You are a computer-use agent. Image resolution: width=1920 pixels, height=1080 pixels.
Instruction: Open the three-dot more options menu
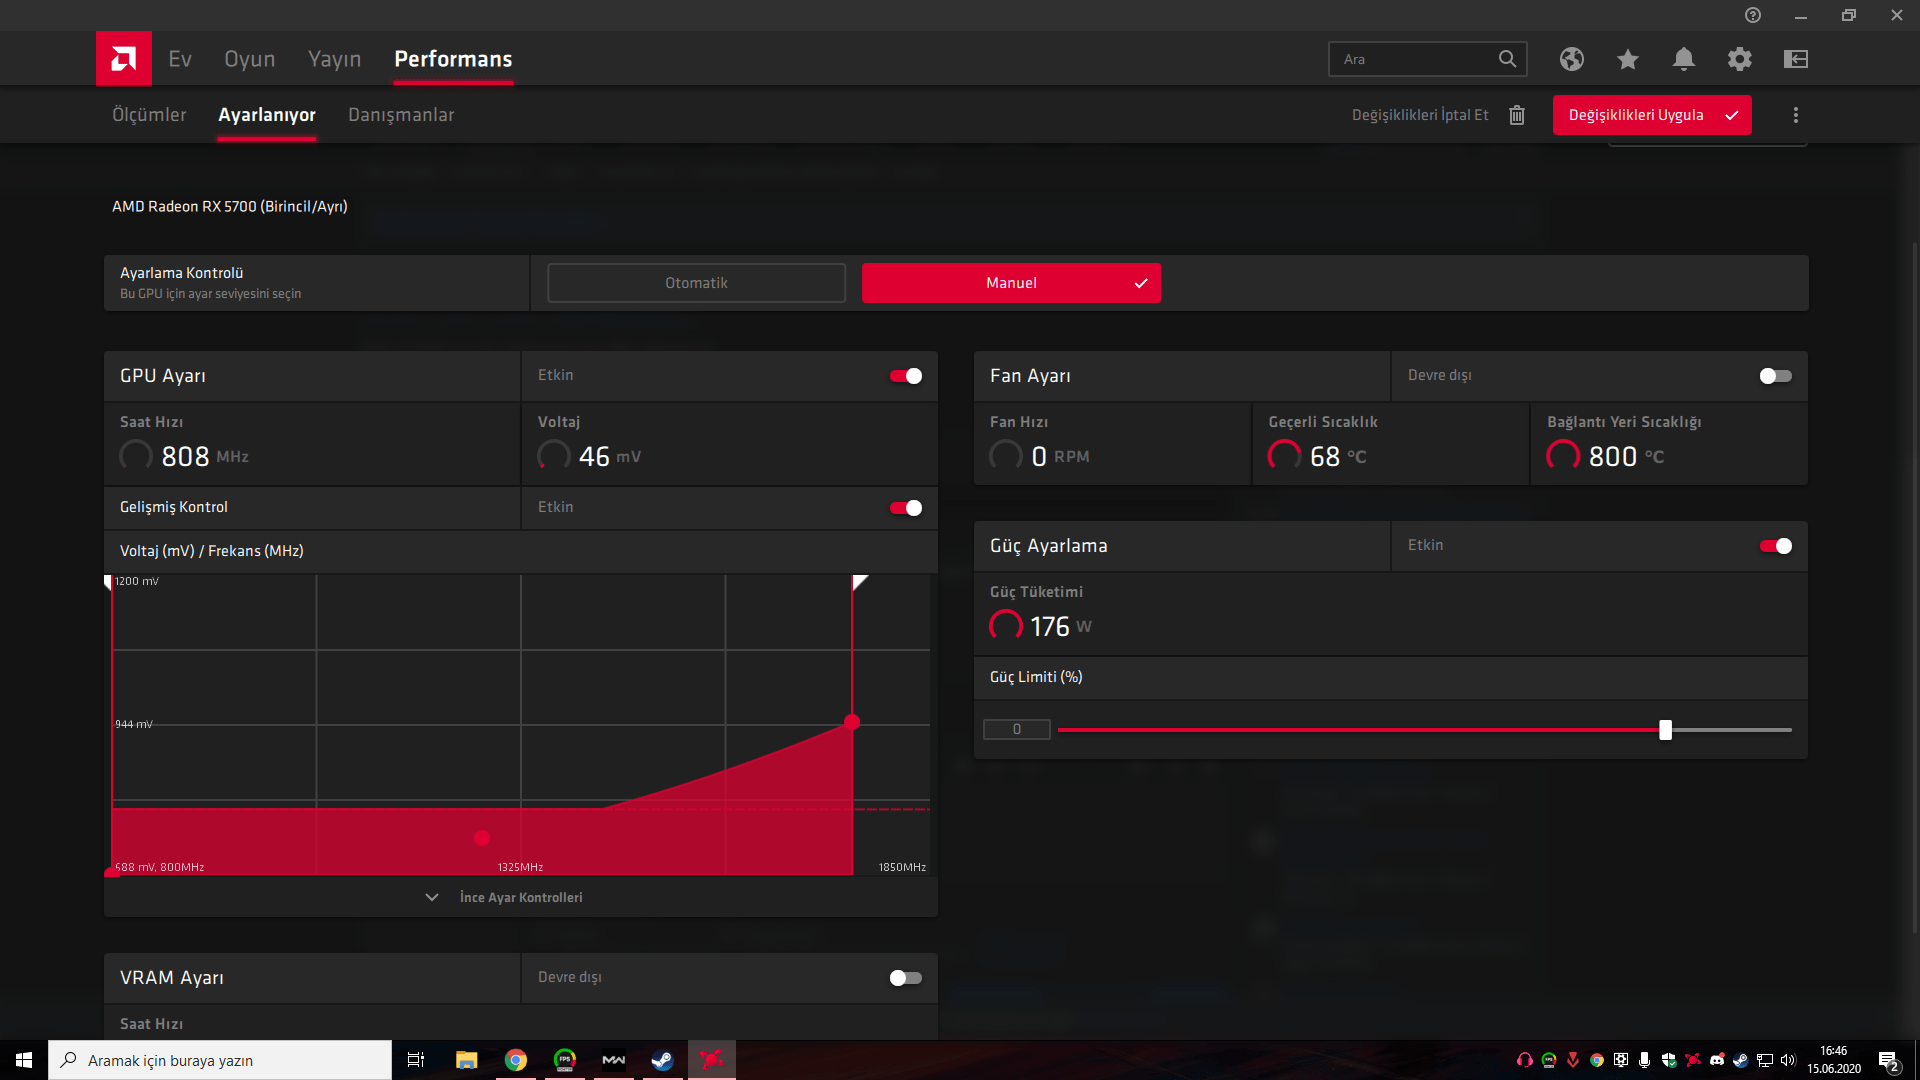click(x=1795, y=115)
